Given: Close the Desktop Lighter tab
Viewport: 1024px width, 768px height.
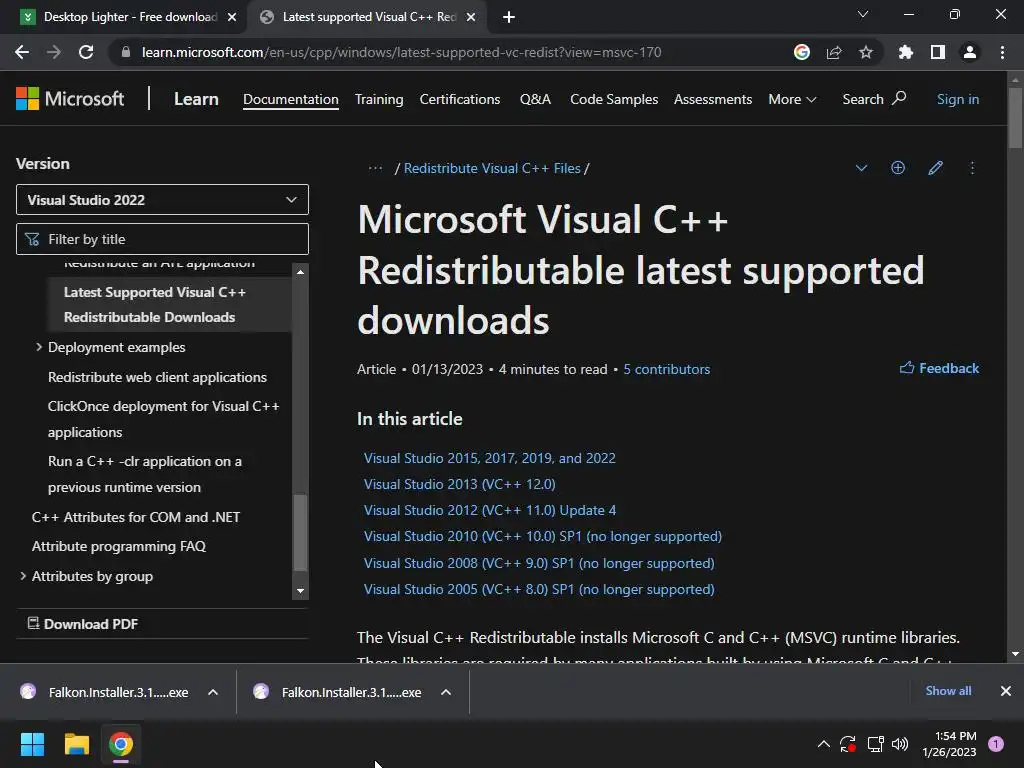Looking at the screenshot, I should pyautogui.click(x=232, y=17).
